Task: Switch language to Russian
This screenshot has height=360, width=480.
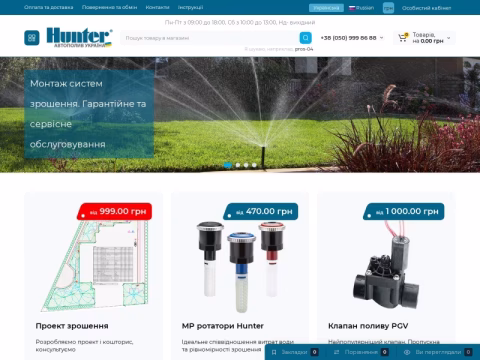Action: coord(361,8)
